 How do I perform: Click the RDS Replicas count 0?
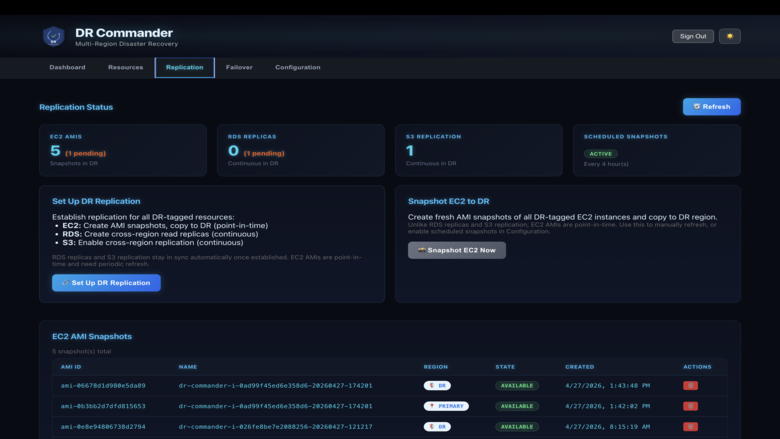click(x=233, y=150)
